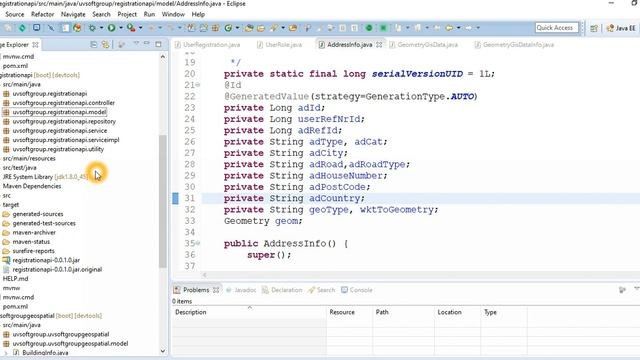Viewport: 640px width, 360px height.
Task: Open the Declaration view tab
Action: [282, 290]
